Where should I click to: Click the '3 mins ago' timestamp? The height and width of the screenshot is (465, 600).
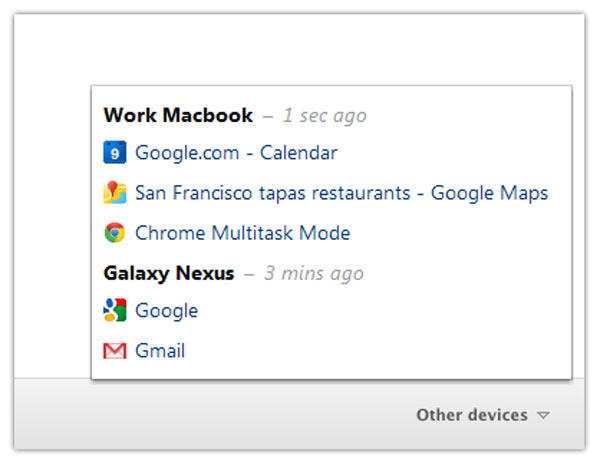[313, 273]
